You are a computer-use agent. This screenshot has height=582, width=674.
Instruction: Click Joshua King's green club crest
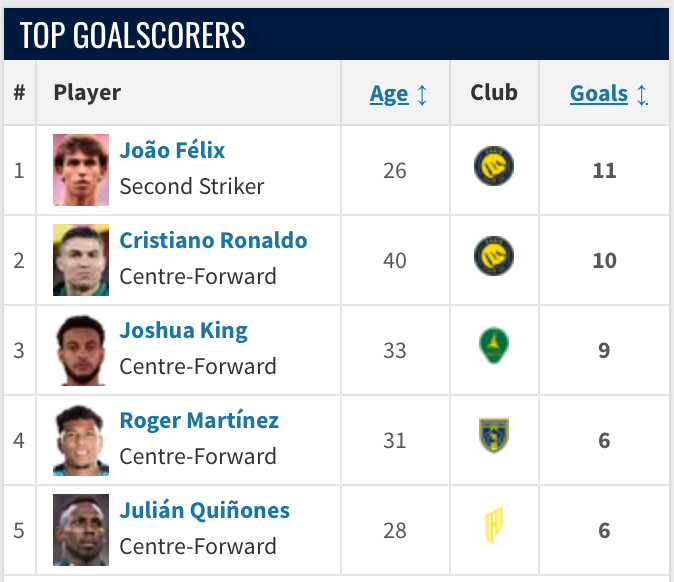(x=494, y=348)
